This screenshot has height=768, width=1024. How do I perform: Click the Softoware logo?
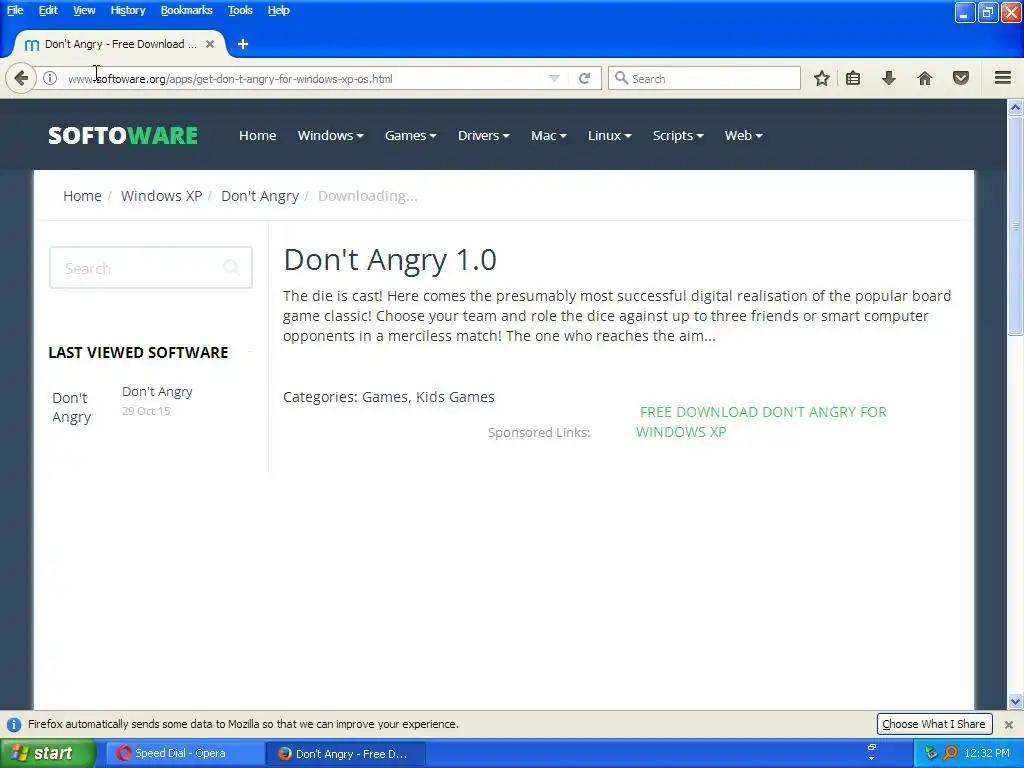pyautogui.click(x=123, y=135)
